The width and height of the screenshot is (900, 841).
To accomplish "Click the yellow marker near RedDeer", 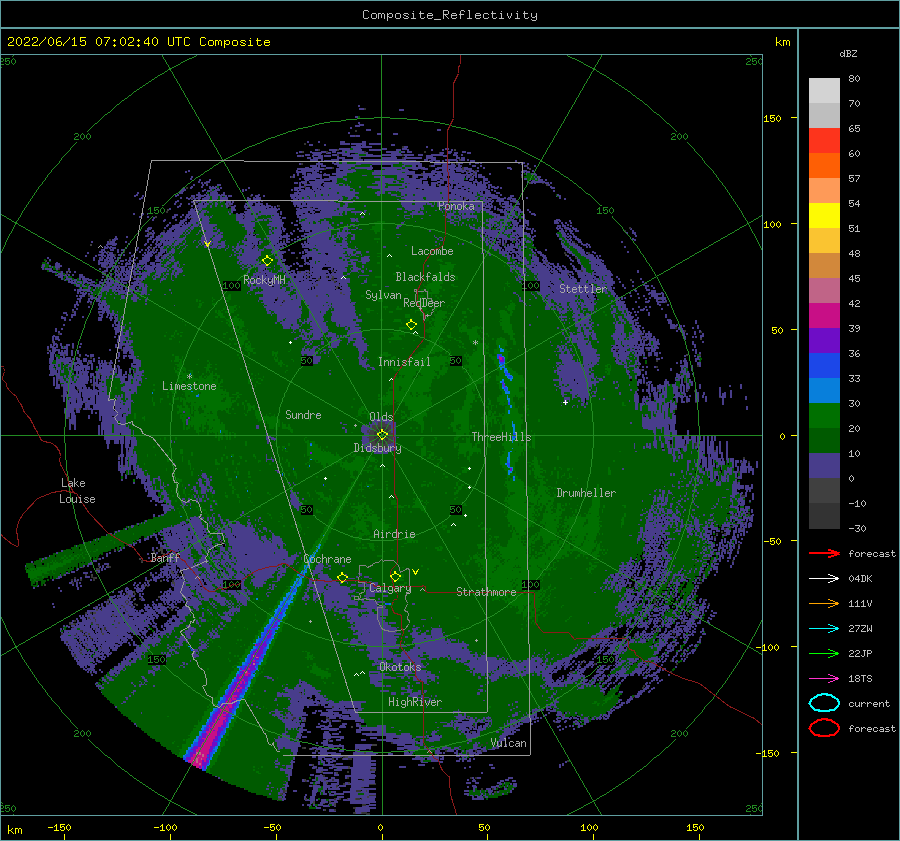I will [x=412, y=325].
